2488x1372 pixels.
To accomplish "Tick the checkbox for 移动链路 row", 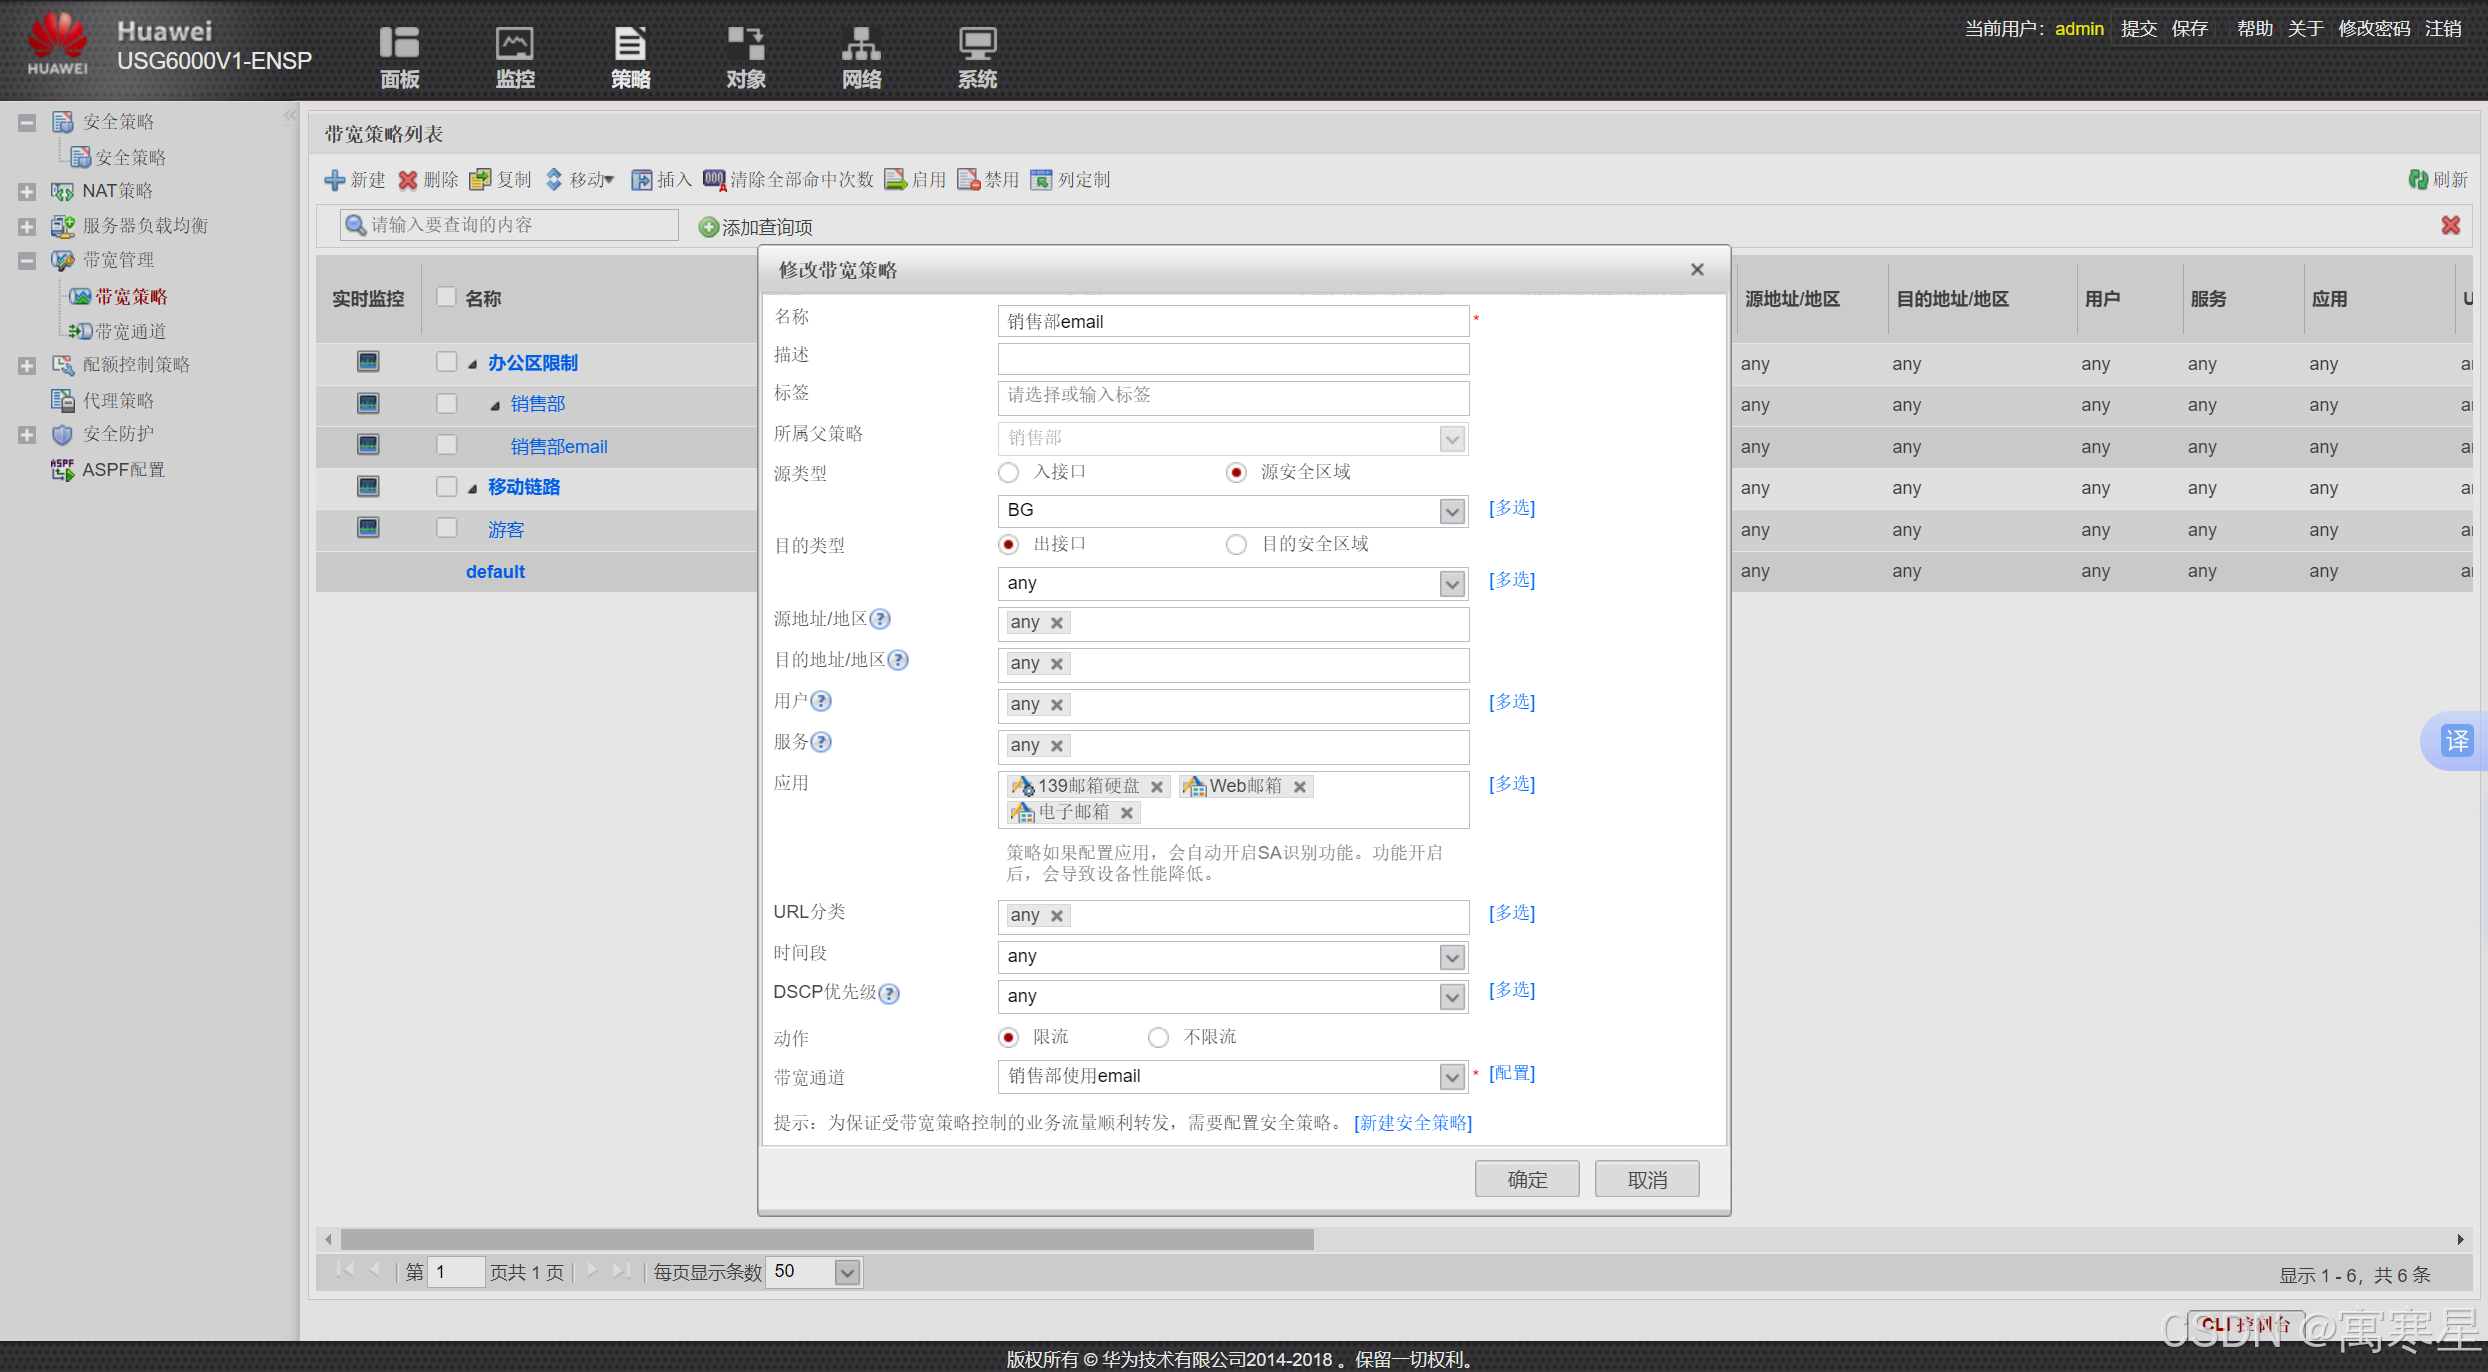I will (446, 486).
